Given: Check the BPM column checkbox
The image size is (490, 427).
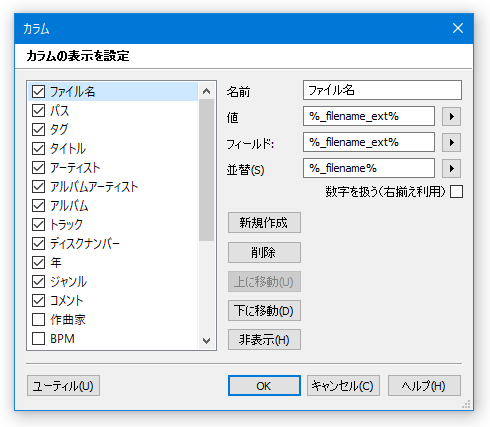Looking at the screenshot, I should [x=38, y=338].
